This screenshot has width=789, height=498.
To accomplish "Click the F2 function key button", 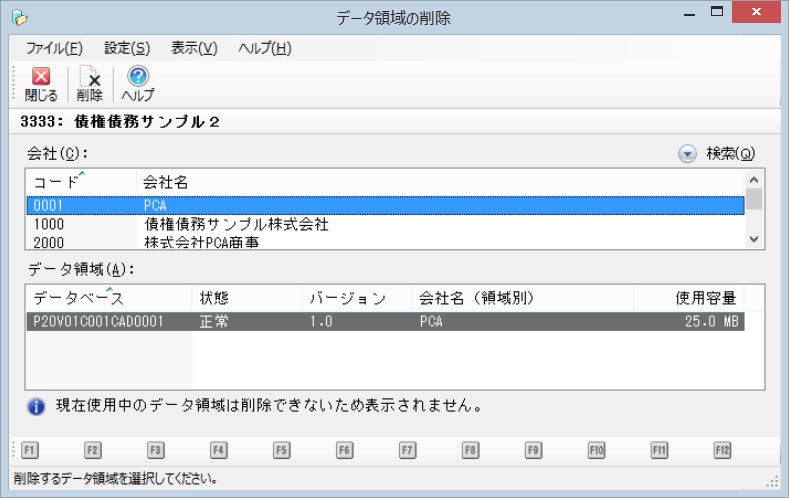I will pyautogui.click(x=93, y=450).
